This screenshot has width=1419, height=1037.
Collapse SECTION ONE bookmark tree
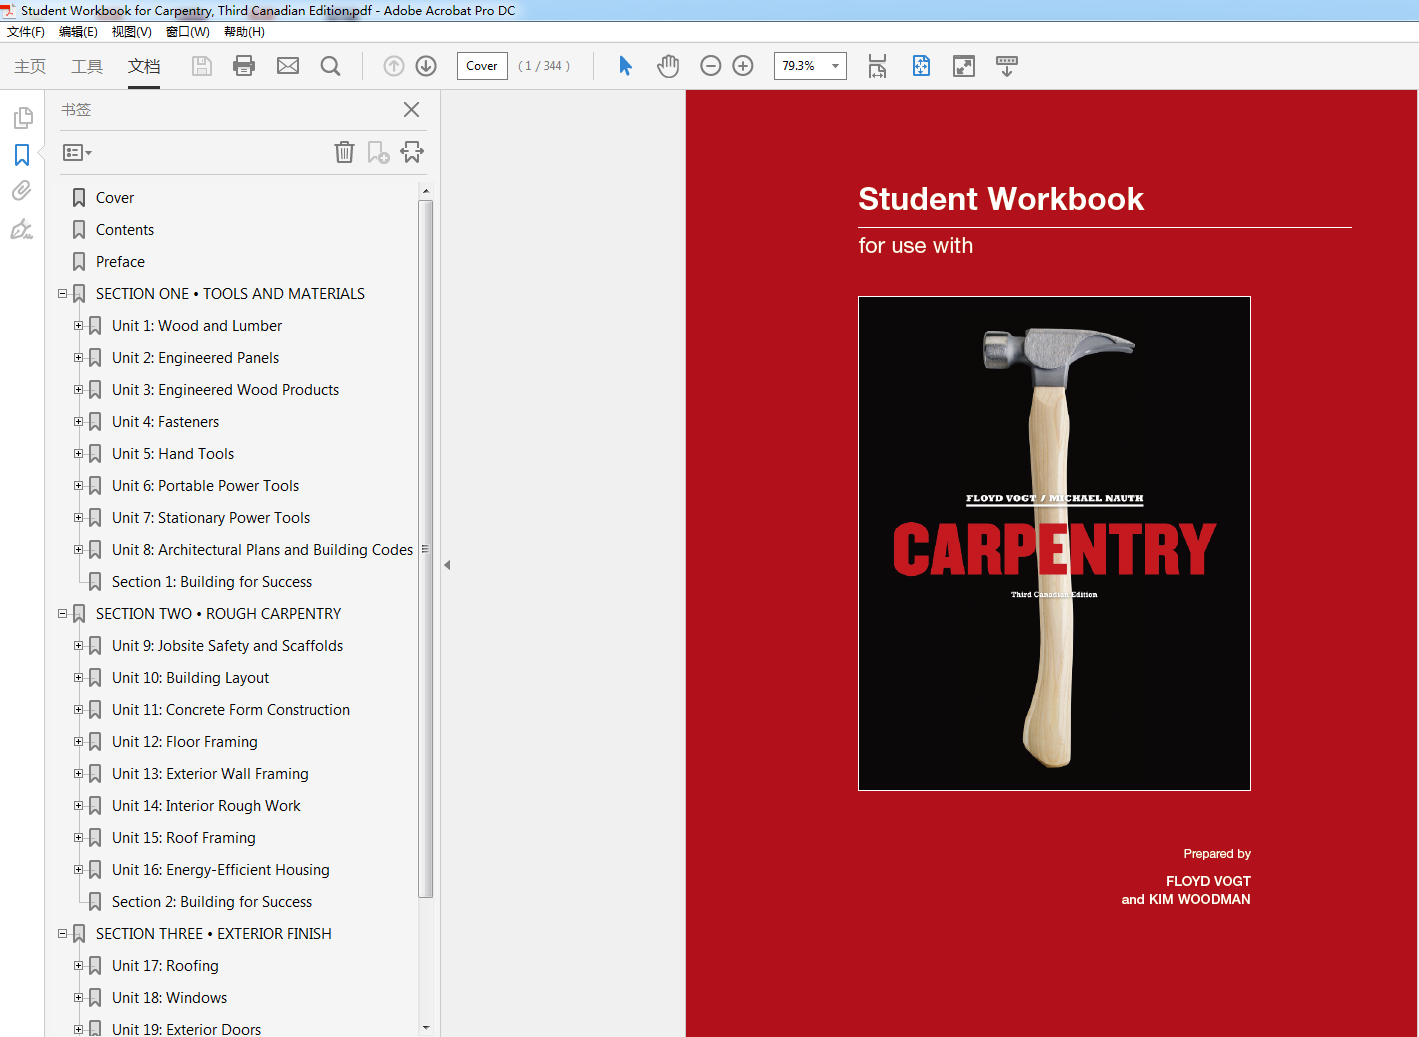pos(63,294)
